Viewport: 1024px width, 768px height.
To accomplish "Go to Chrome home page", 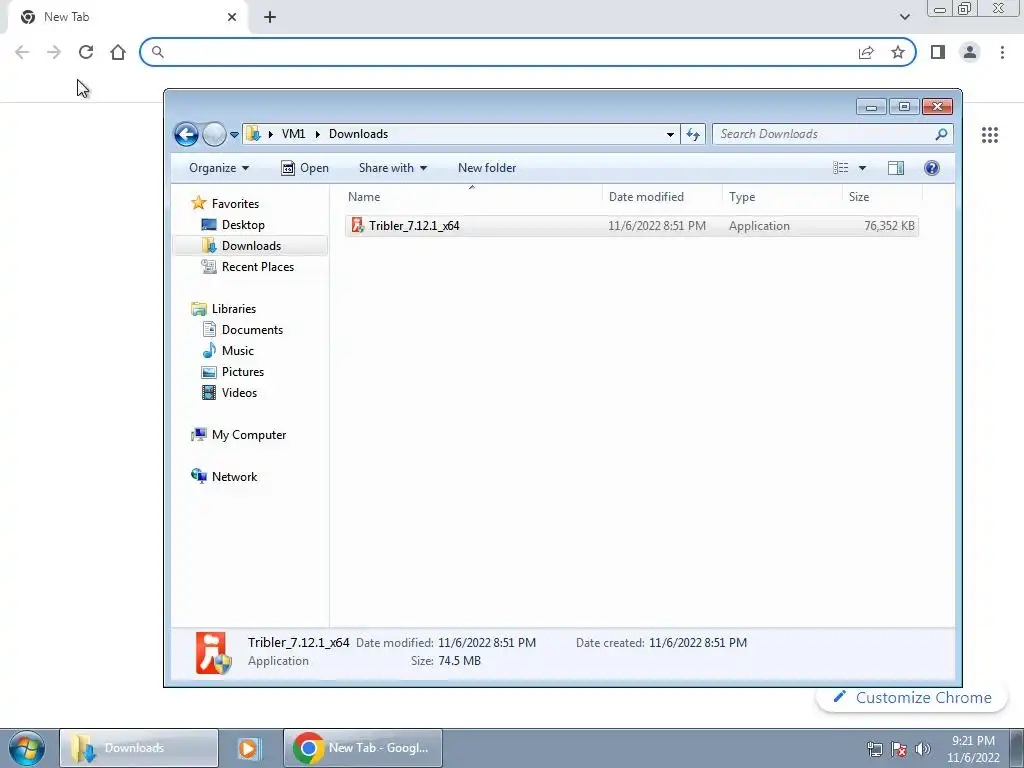I will tap(118, 52).
